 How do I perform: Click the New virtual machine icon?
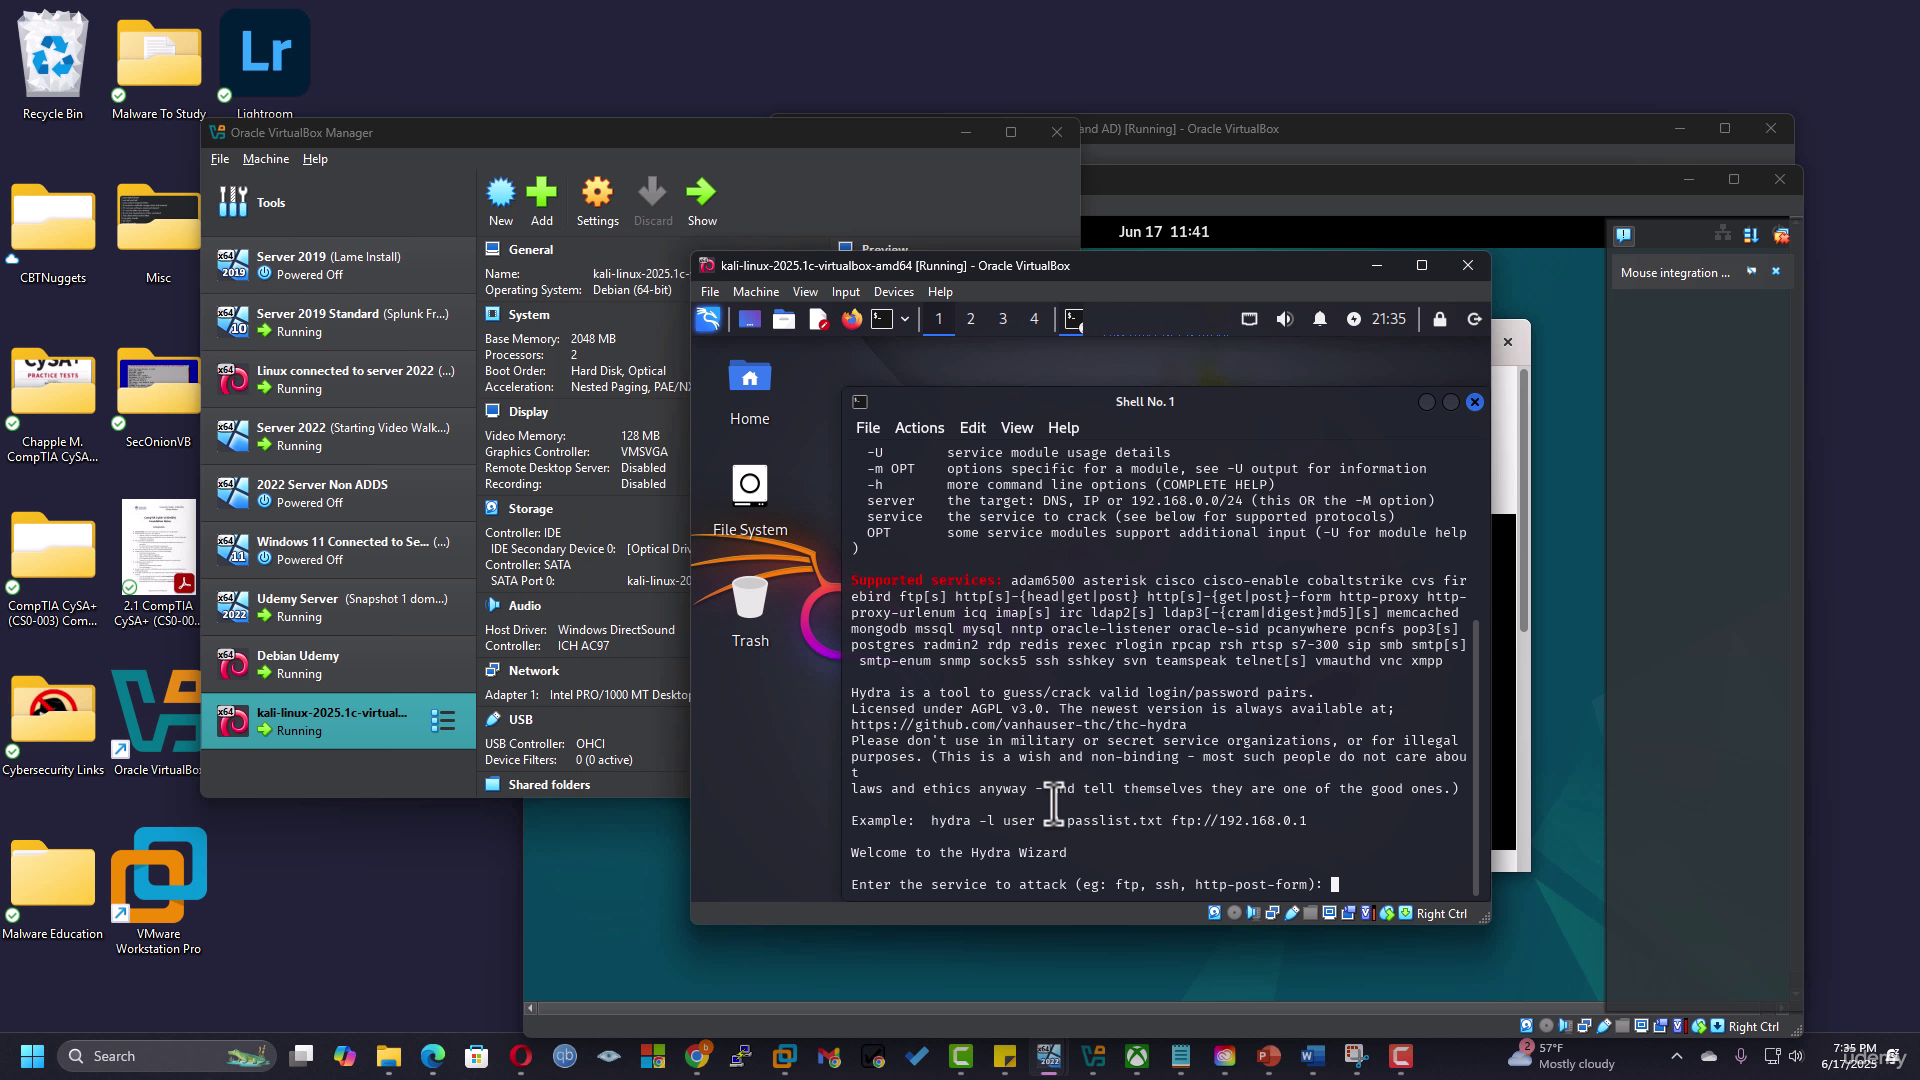[x=501, y=192]
